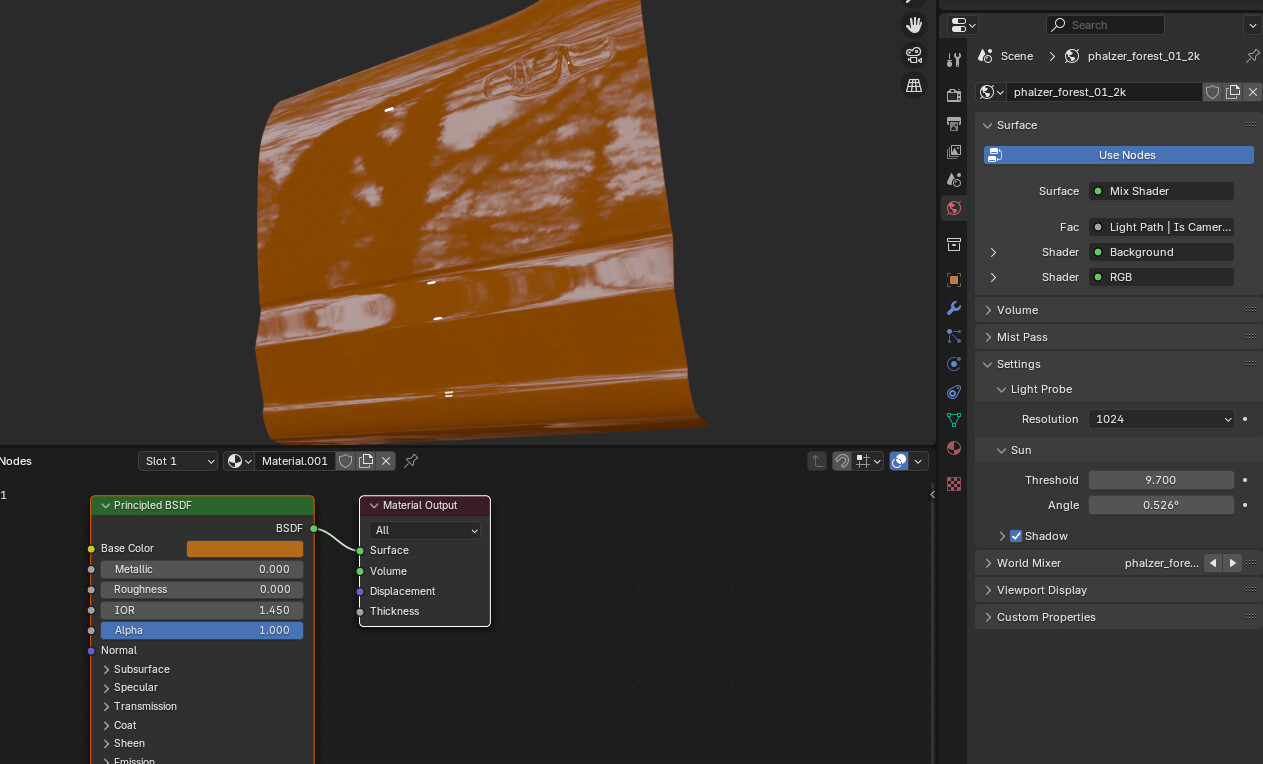Expand the Shadow subpanel arrow
The width and height of the screenshot is (1263, 764).
pyautogui.click(x=1002, y=536)
